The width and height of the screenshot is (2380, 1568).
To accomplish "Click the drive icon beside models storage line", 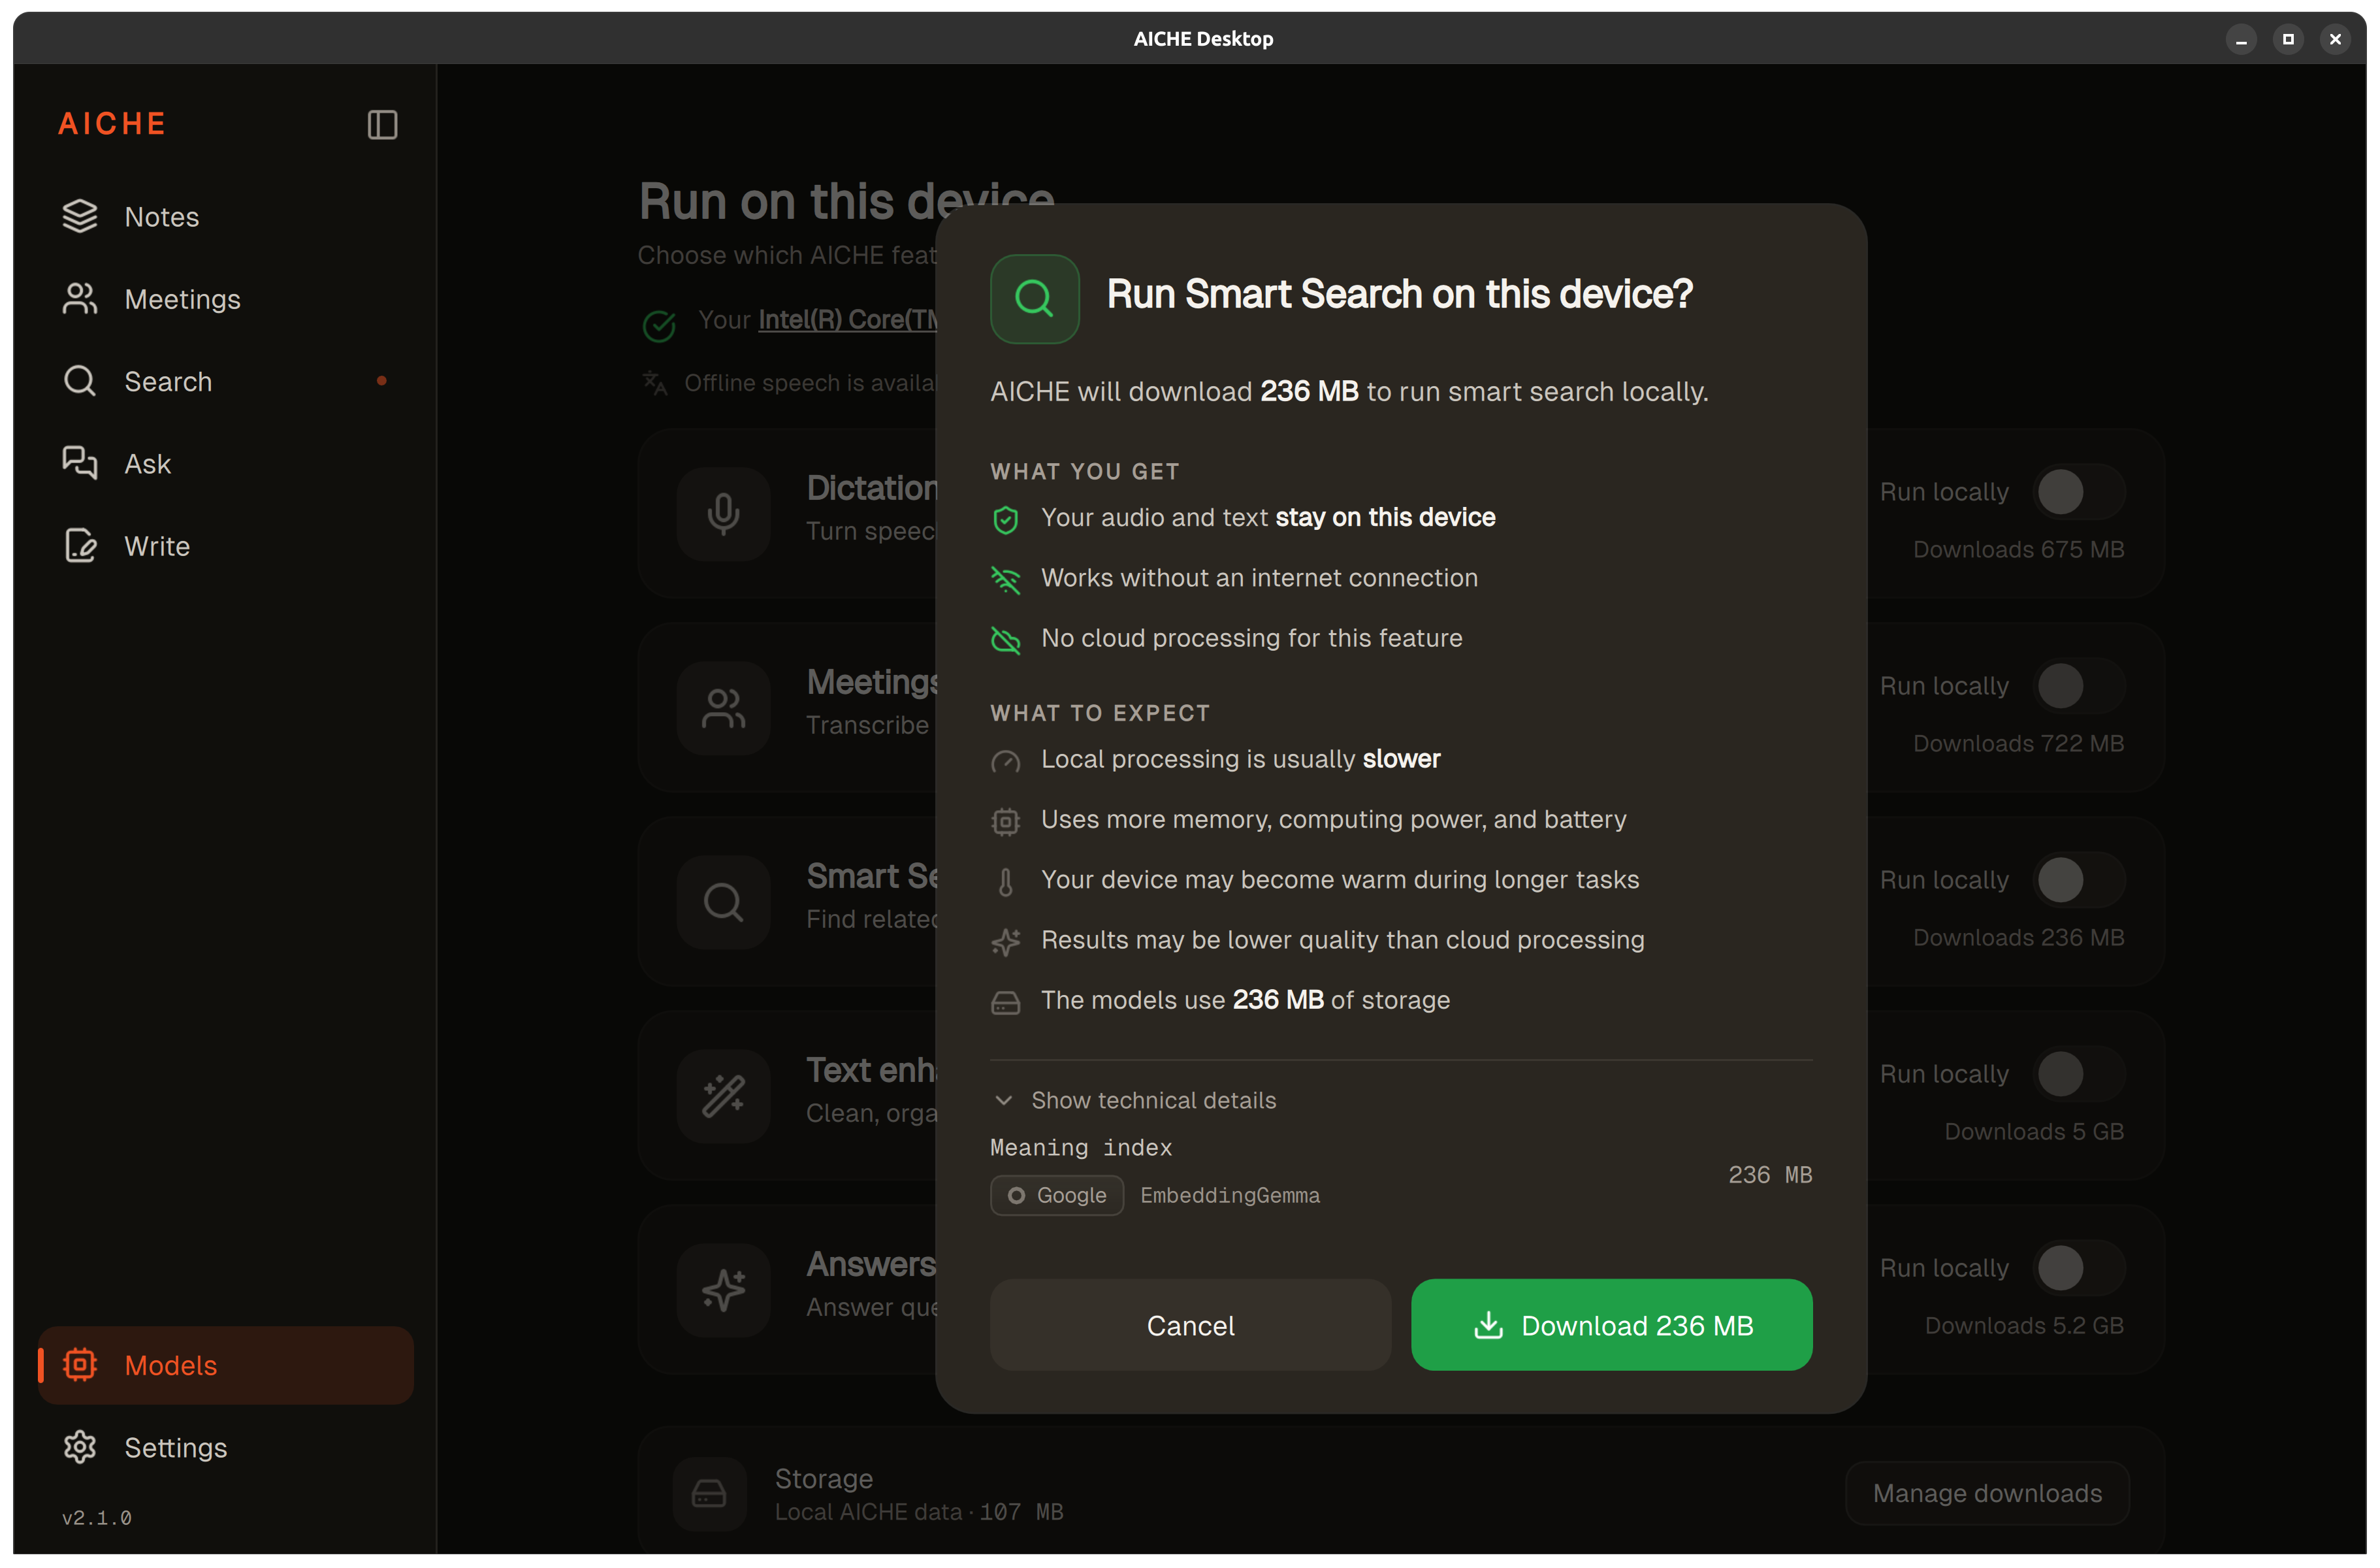I will click(1005, 1003).
